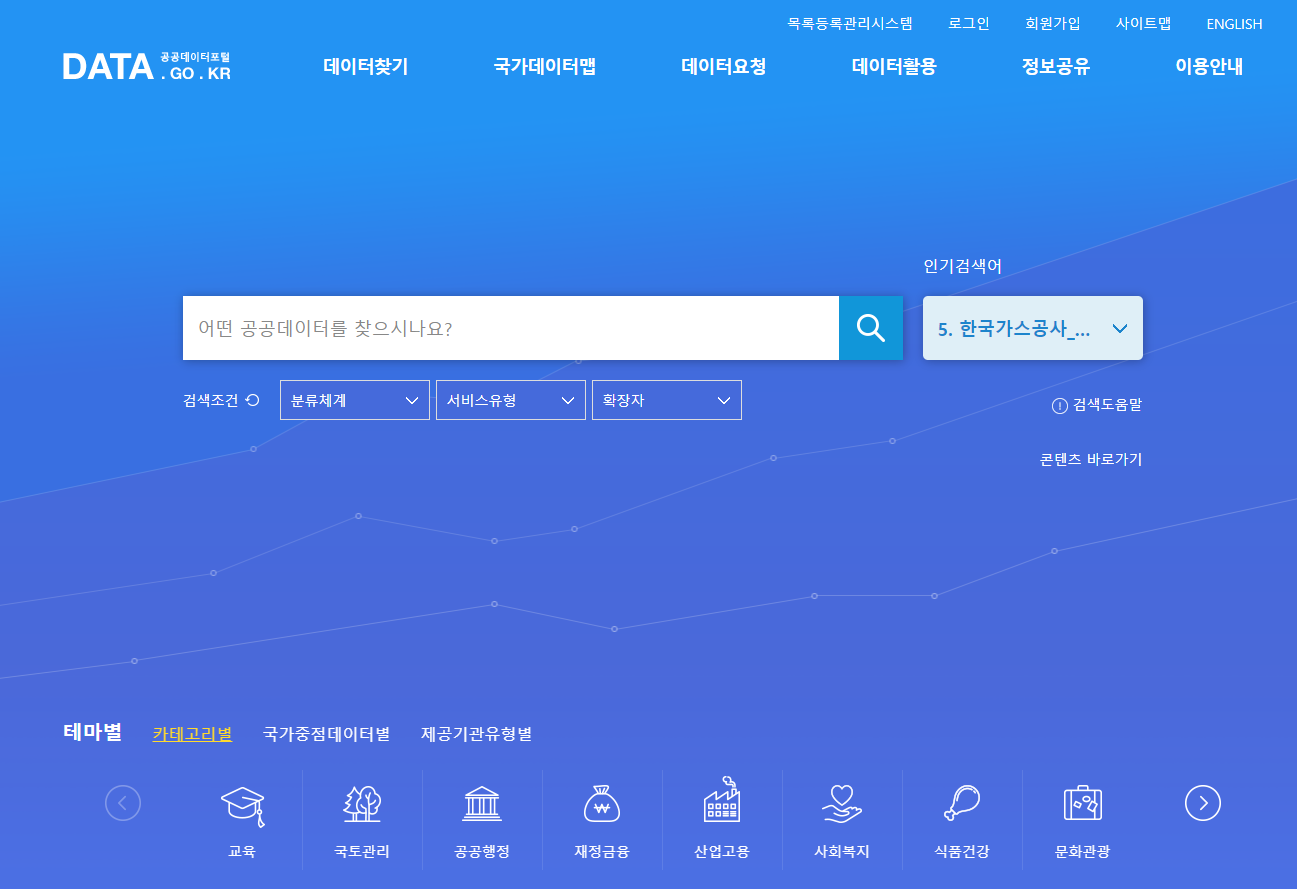The image size is (1297, 889).
Task: Reset search conditions with refresh icon
Action: (253, 400)
